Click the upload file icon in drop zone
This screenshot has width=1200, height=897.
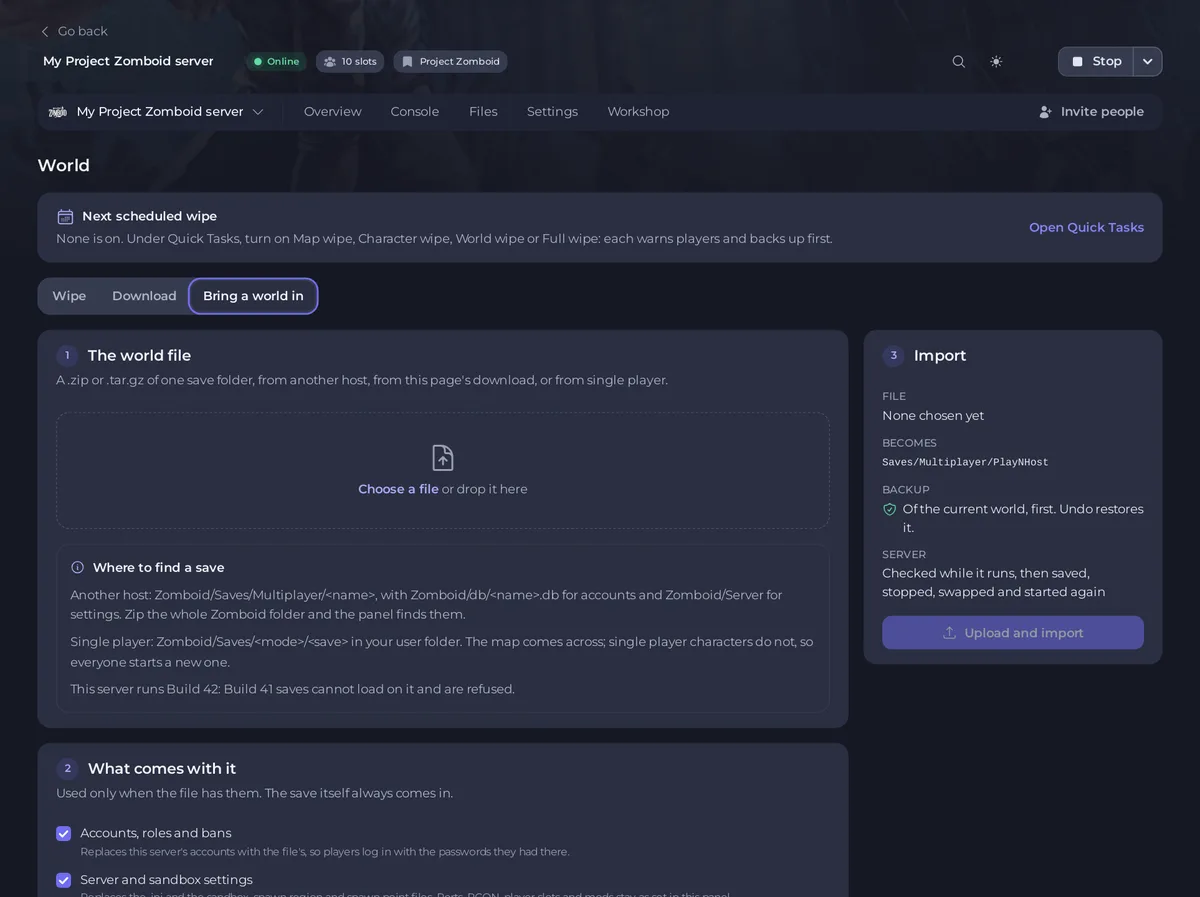(443, 458)
